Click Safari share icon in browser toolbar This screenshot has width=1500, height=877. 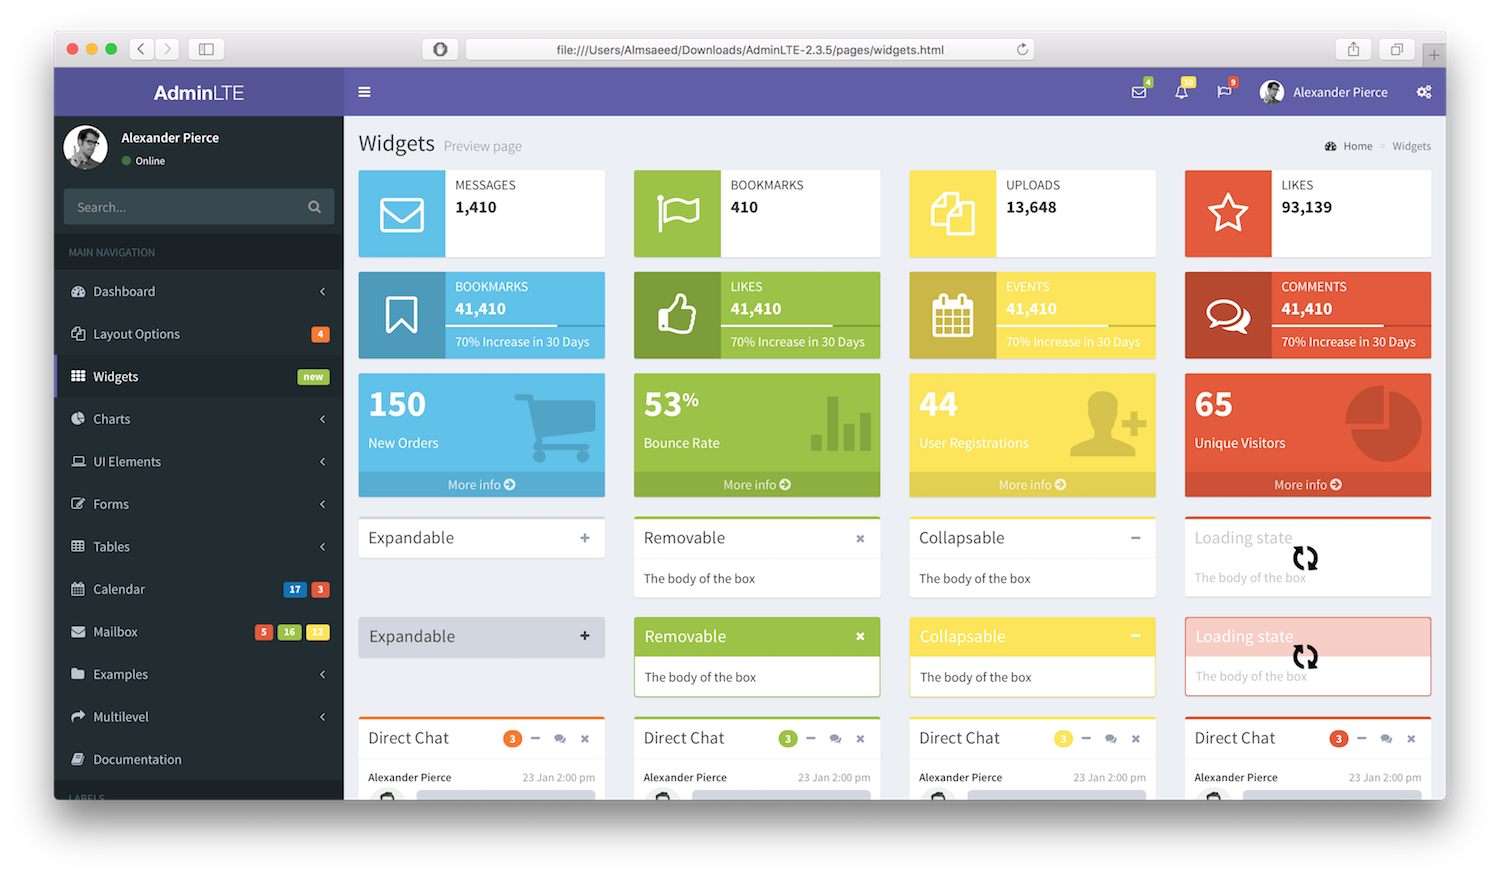[x=1353, y=49]
